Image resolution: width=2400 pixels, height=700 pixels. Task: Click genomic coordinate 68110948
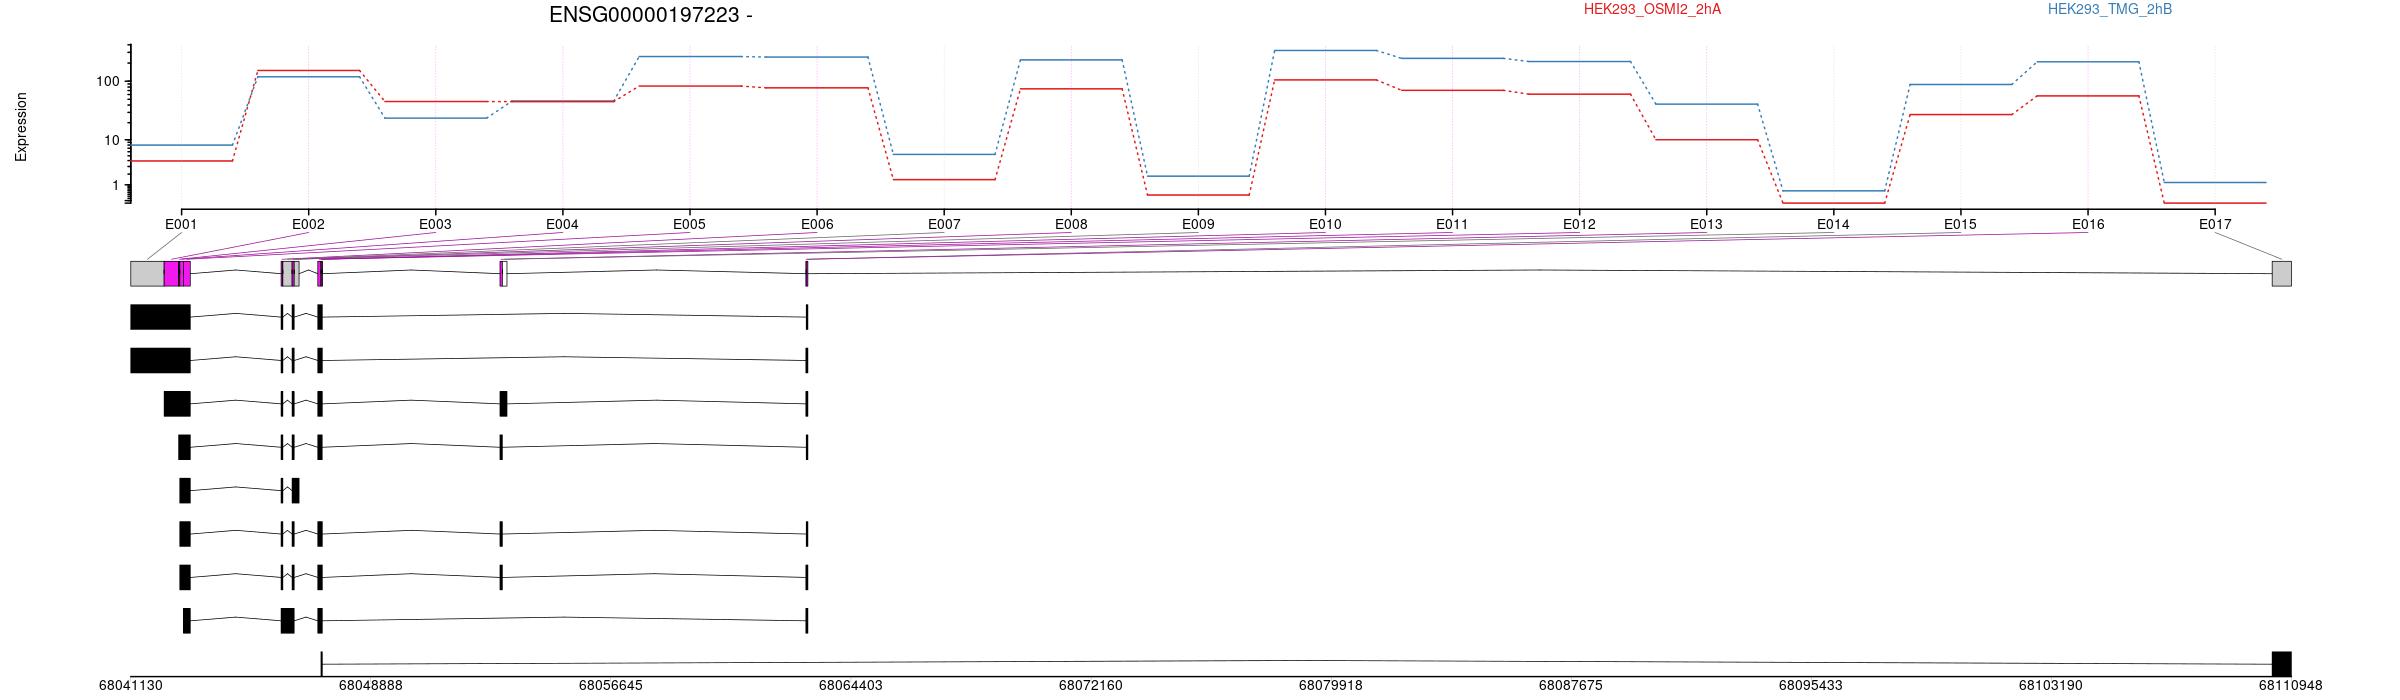click(2290, 686)
